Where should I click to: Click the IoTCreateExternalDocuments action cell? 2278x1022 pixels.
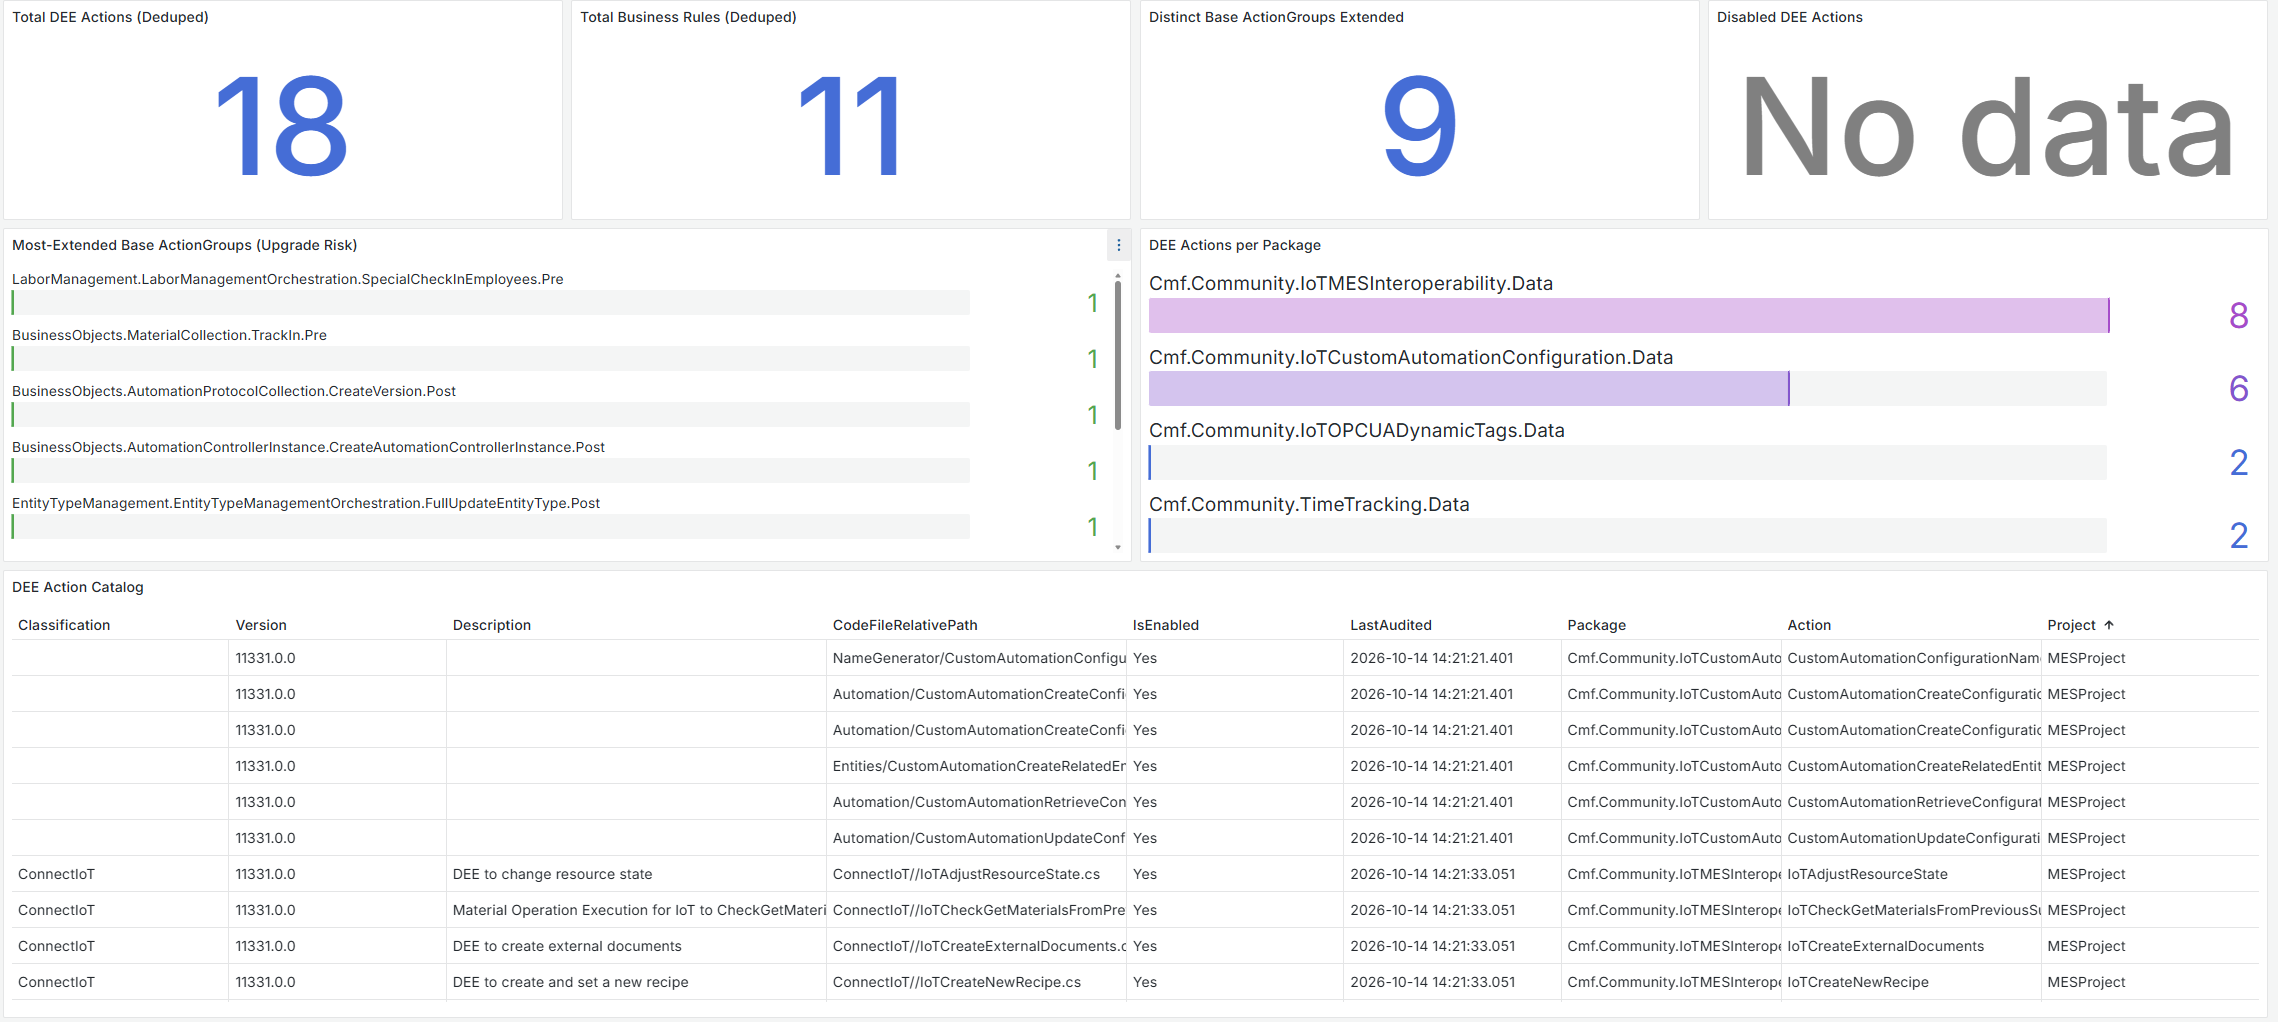tap(1912, 946)
